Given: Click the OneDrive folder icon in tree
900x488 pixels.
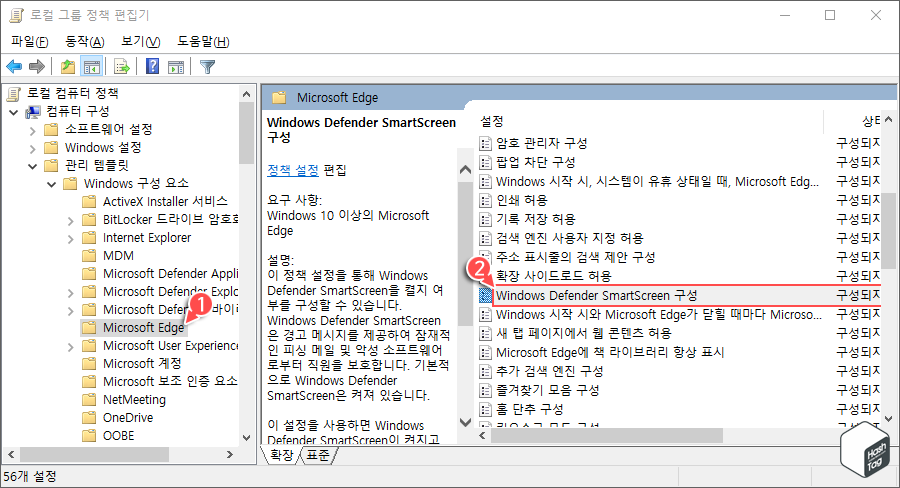Looking at the screenshot, I should click(89, 417).
